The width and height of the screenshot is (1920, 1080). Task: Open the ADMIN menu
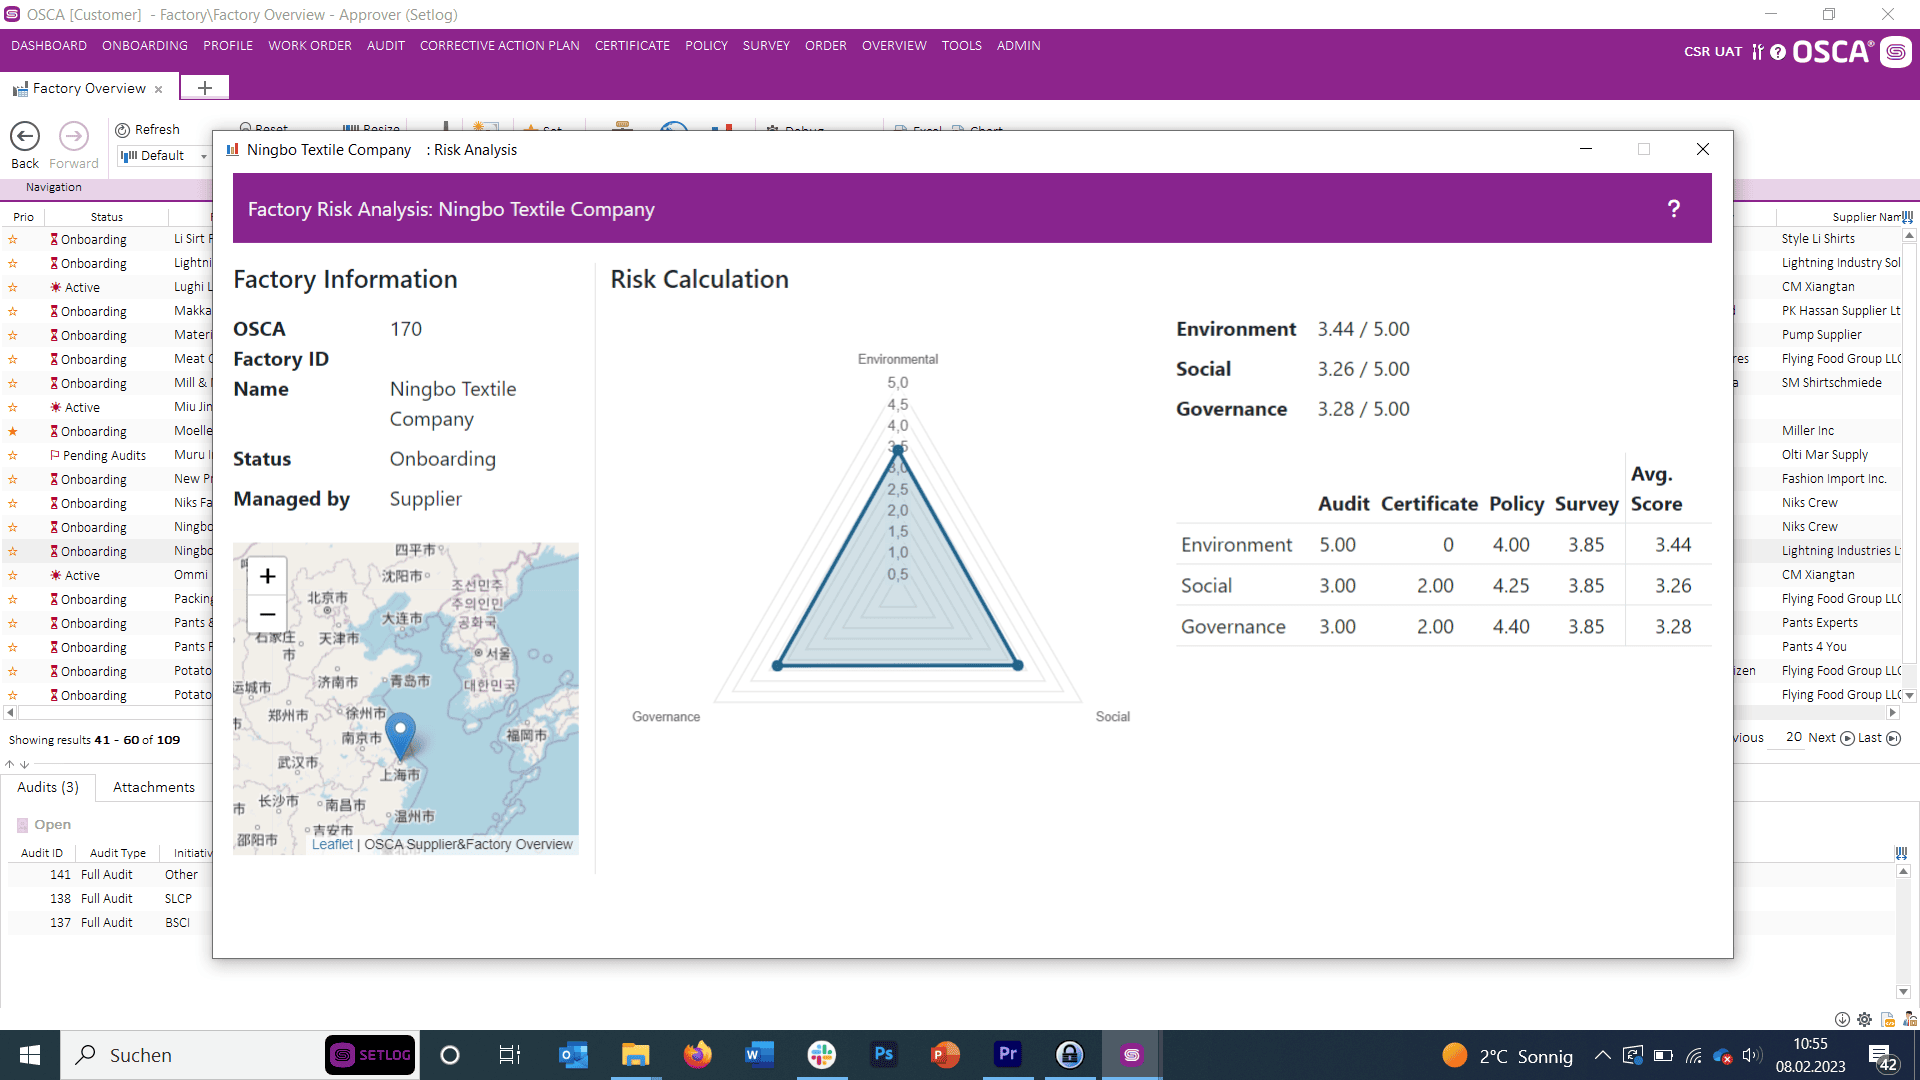[1018, 46]
